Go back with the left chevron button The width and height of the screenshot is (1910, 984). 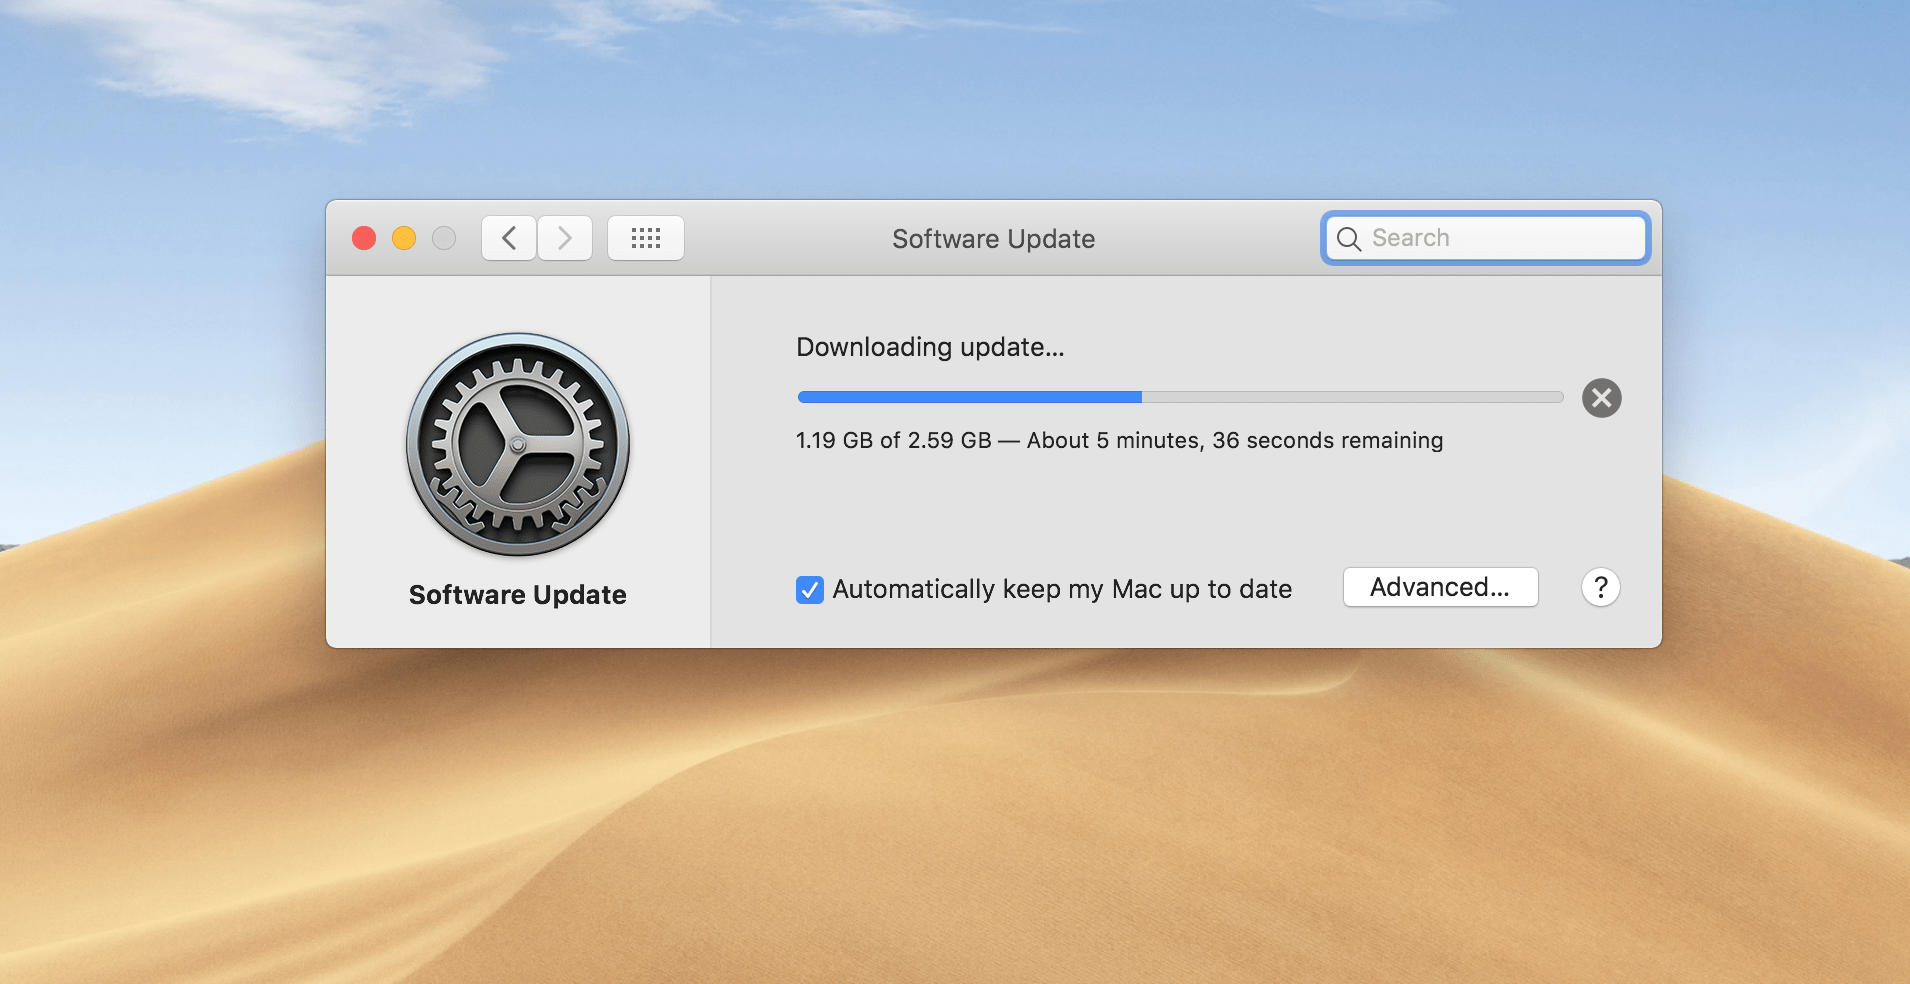(509, 238)
